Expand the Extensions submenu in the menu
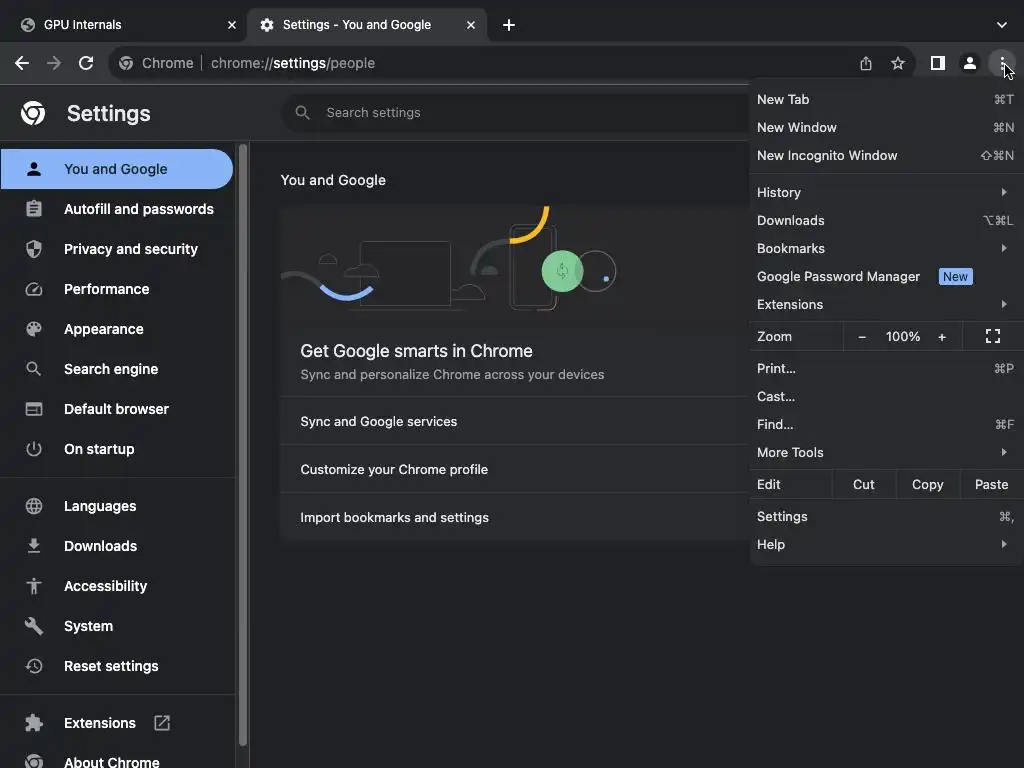Image resolution: width=1024 pixels, height=768 pixels. click(886, 304)
